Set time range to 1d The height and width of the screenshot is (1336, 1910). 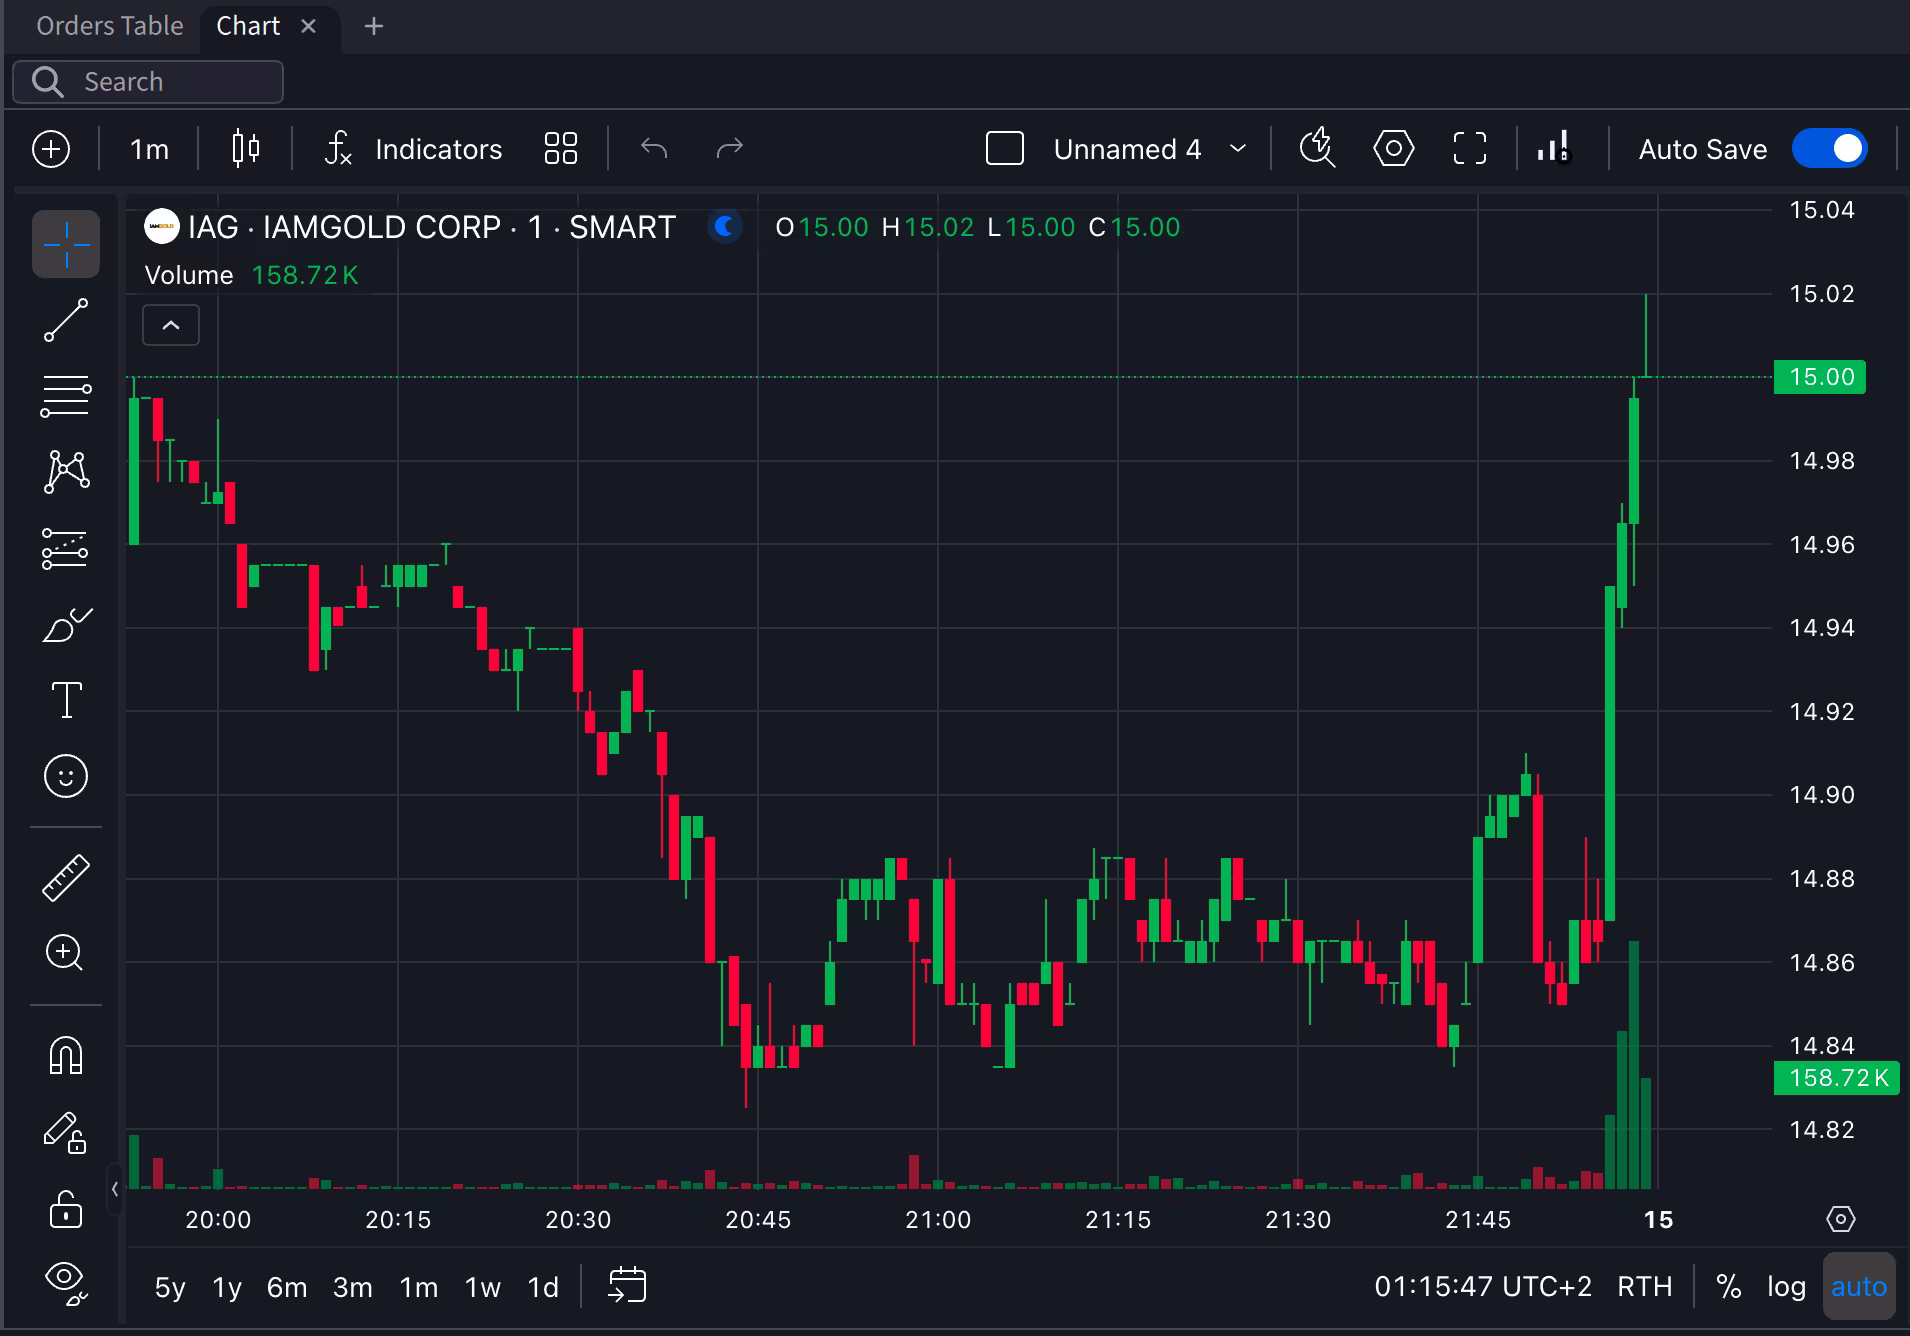click(x=543, y=1287)
